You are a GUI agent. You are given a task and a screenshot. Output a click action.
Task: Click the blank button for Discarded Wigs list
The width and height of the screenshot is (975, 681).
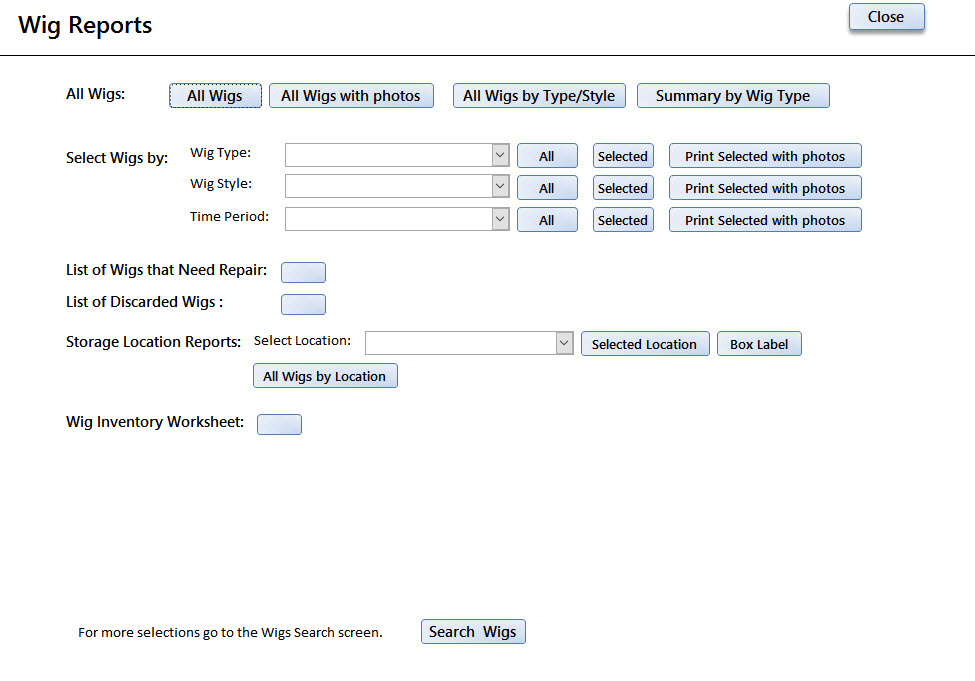[303, 304]
